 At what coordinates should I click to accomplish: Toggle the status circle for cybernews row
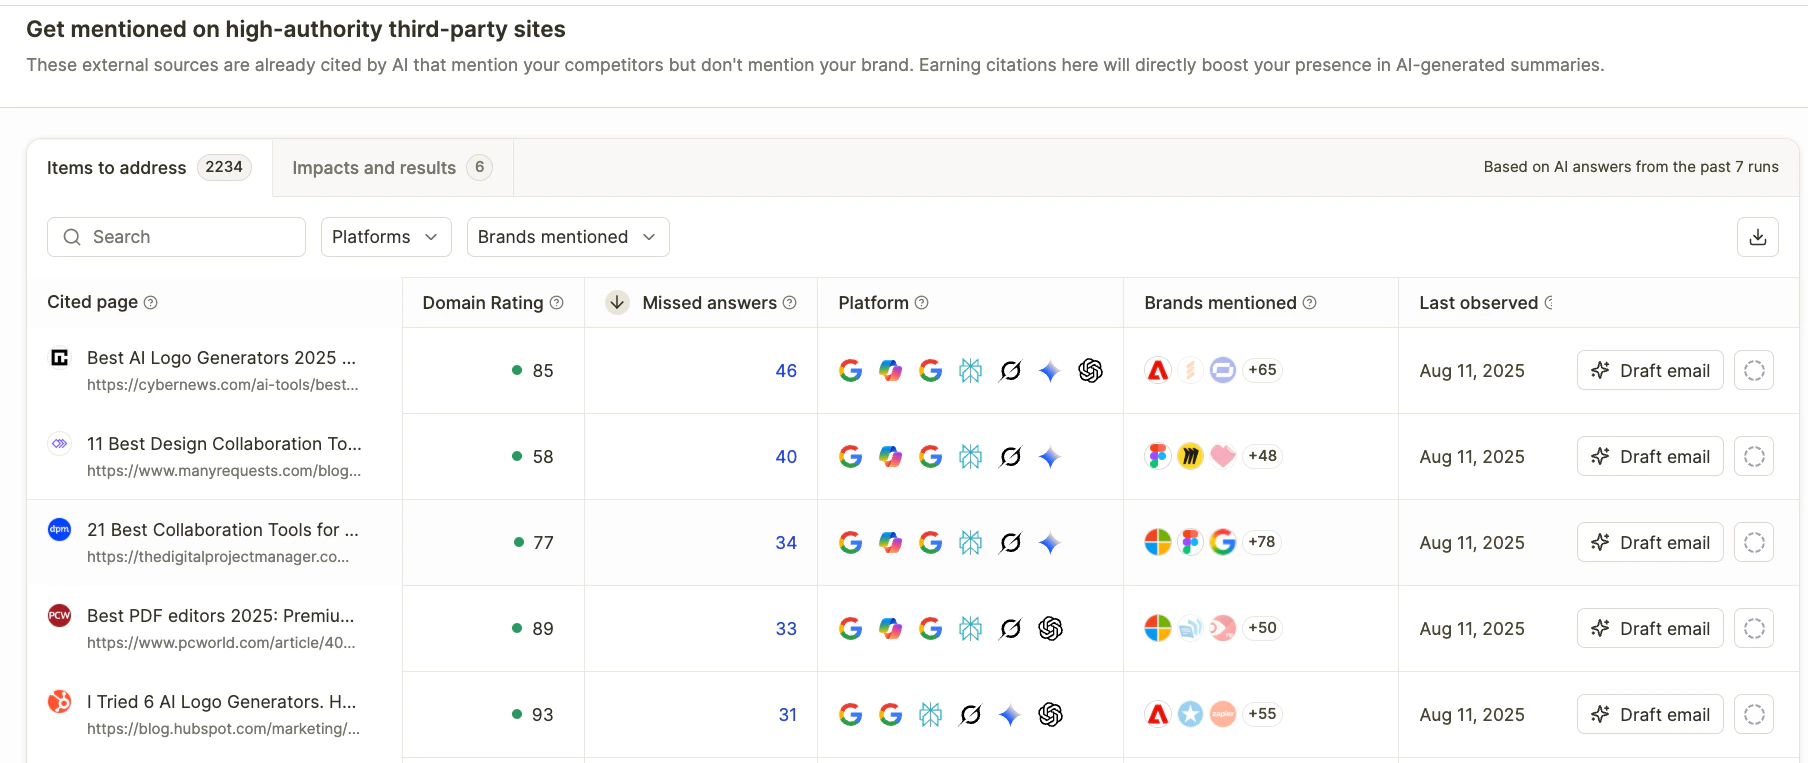click(1753, 371)
